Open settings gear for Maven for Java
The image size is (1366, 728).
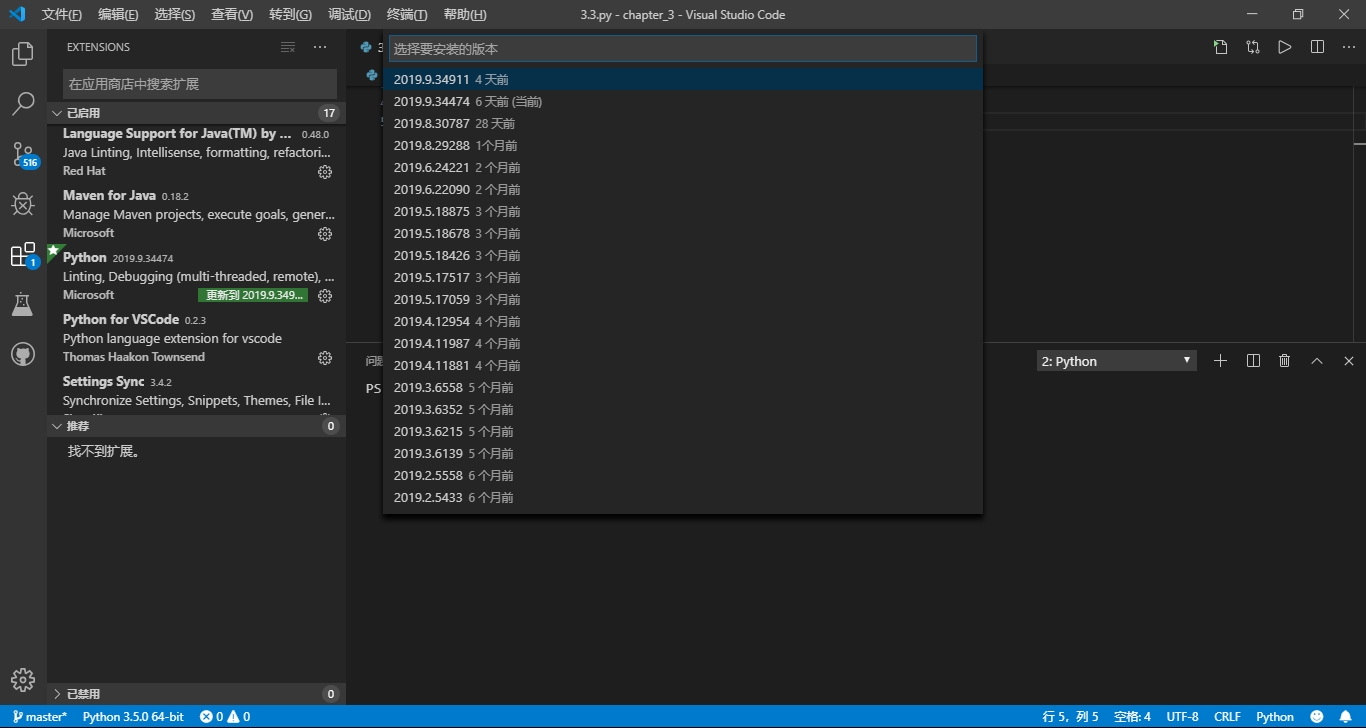[x=324, y=233]
